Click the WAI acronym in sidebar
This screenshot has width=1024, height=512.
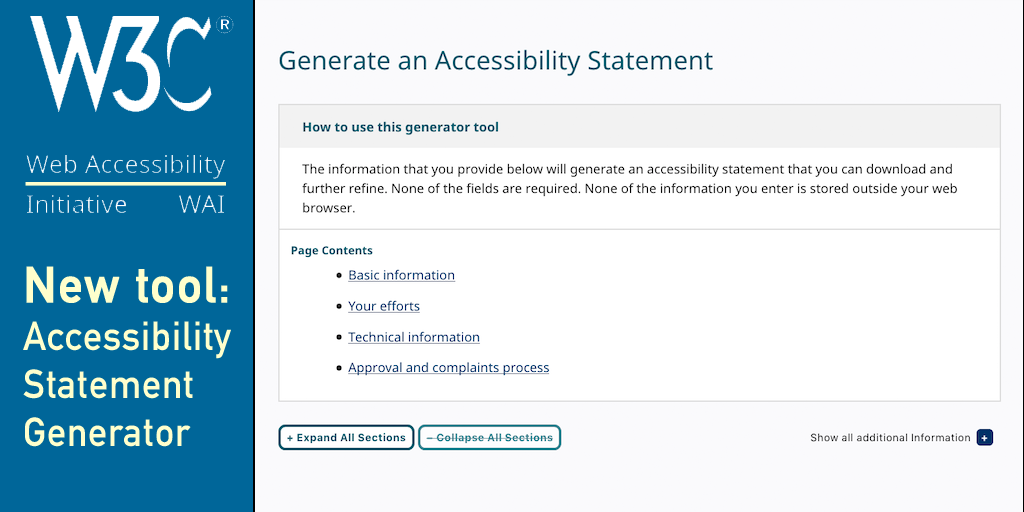(201, 205)
